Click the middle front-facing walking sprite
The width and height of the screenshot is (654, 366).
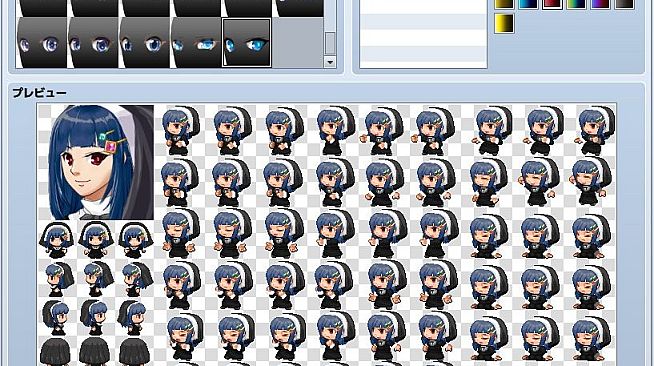coord(96,240)
